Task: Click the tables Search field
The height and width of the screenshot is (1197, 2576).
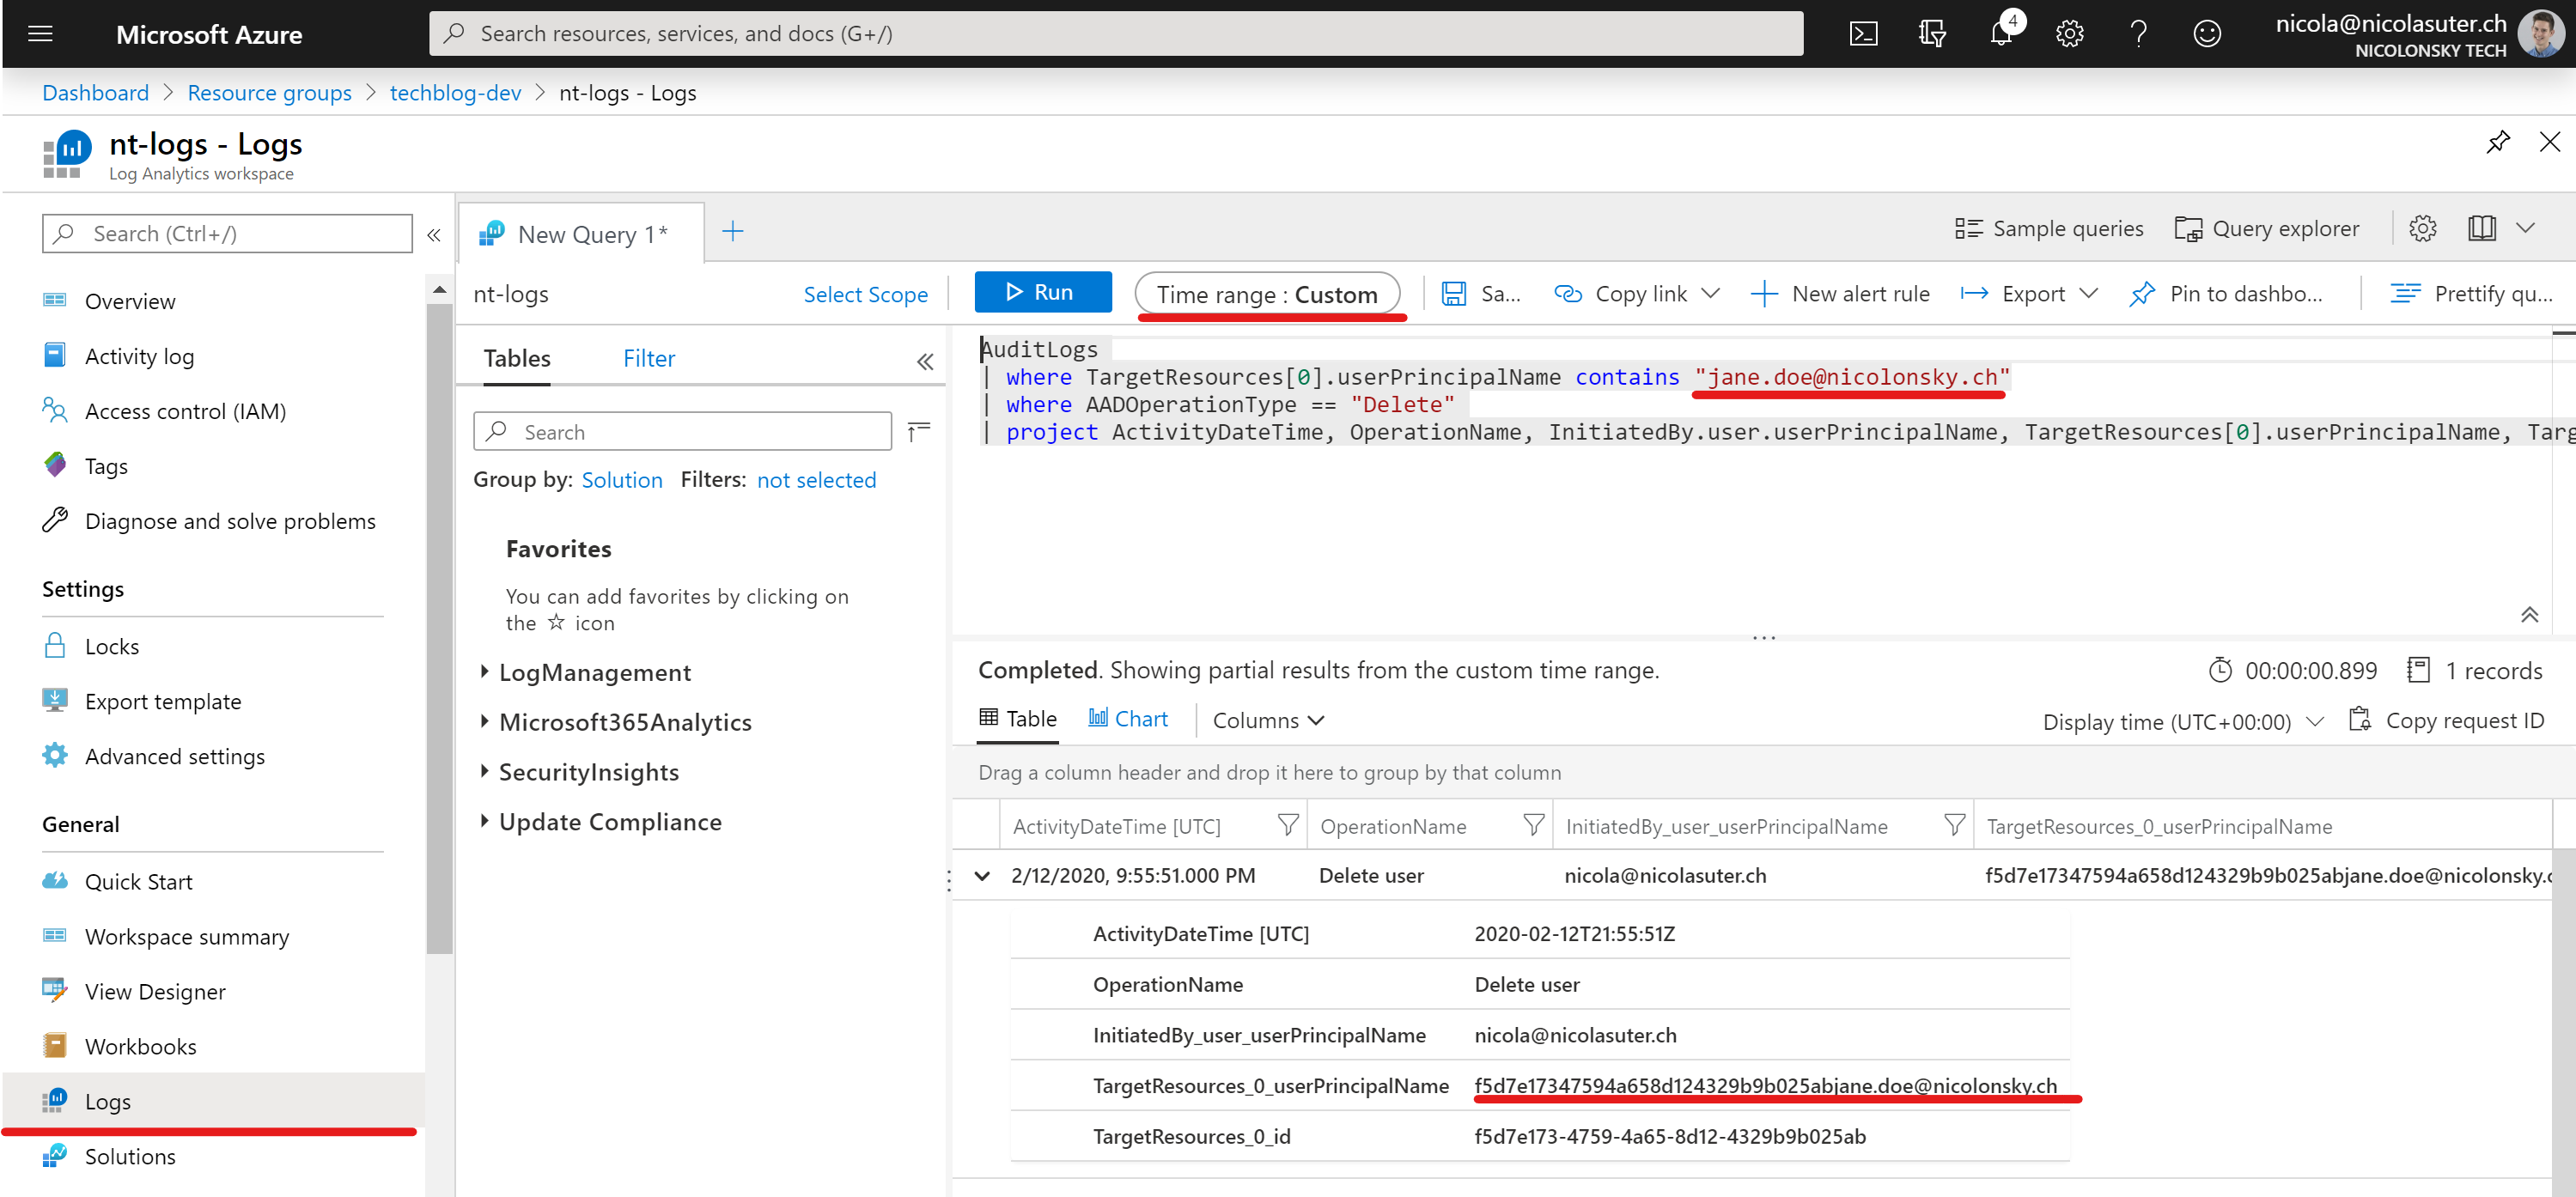Action: (682, 432)
